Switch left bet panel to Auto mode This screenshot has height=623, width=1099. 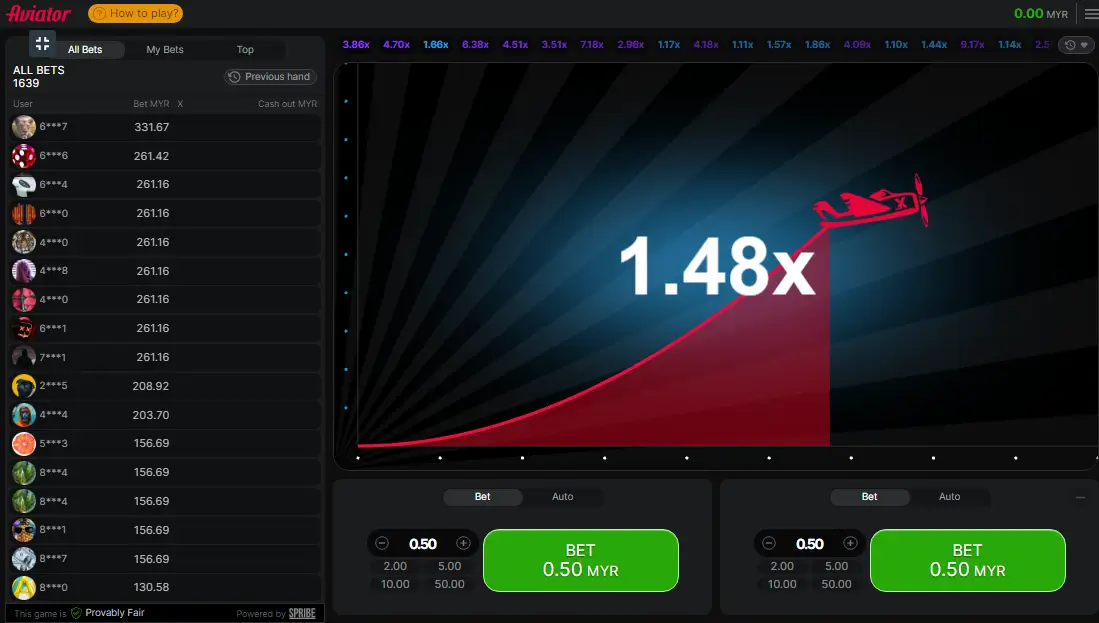563,497
